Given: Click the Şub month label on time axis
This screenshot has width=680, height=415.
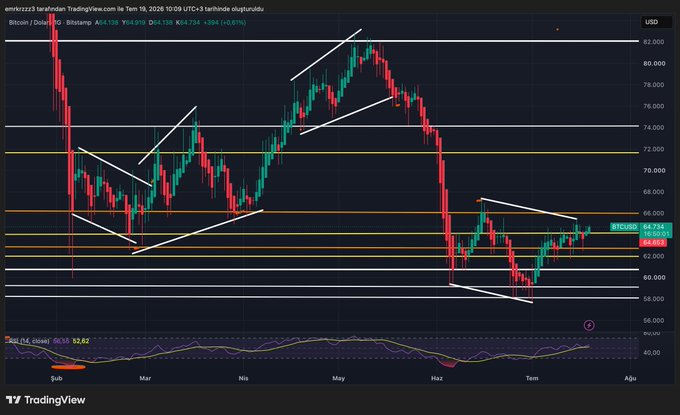Looking at the screenshot, I should pyautogui.click(x=56, y=378).
